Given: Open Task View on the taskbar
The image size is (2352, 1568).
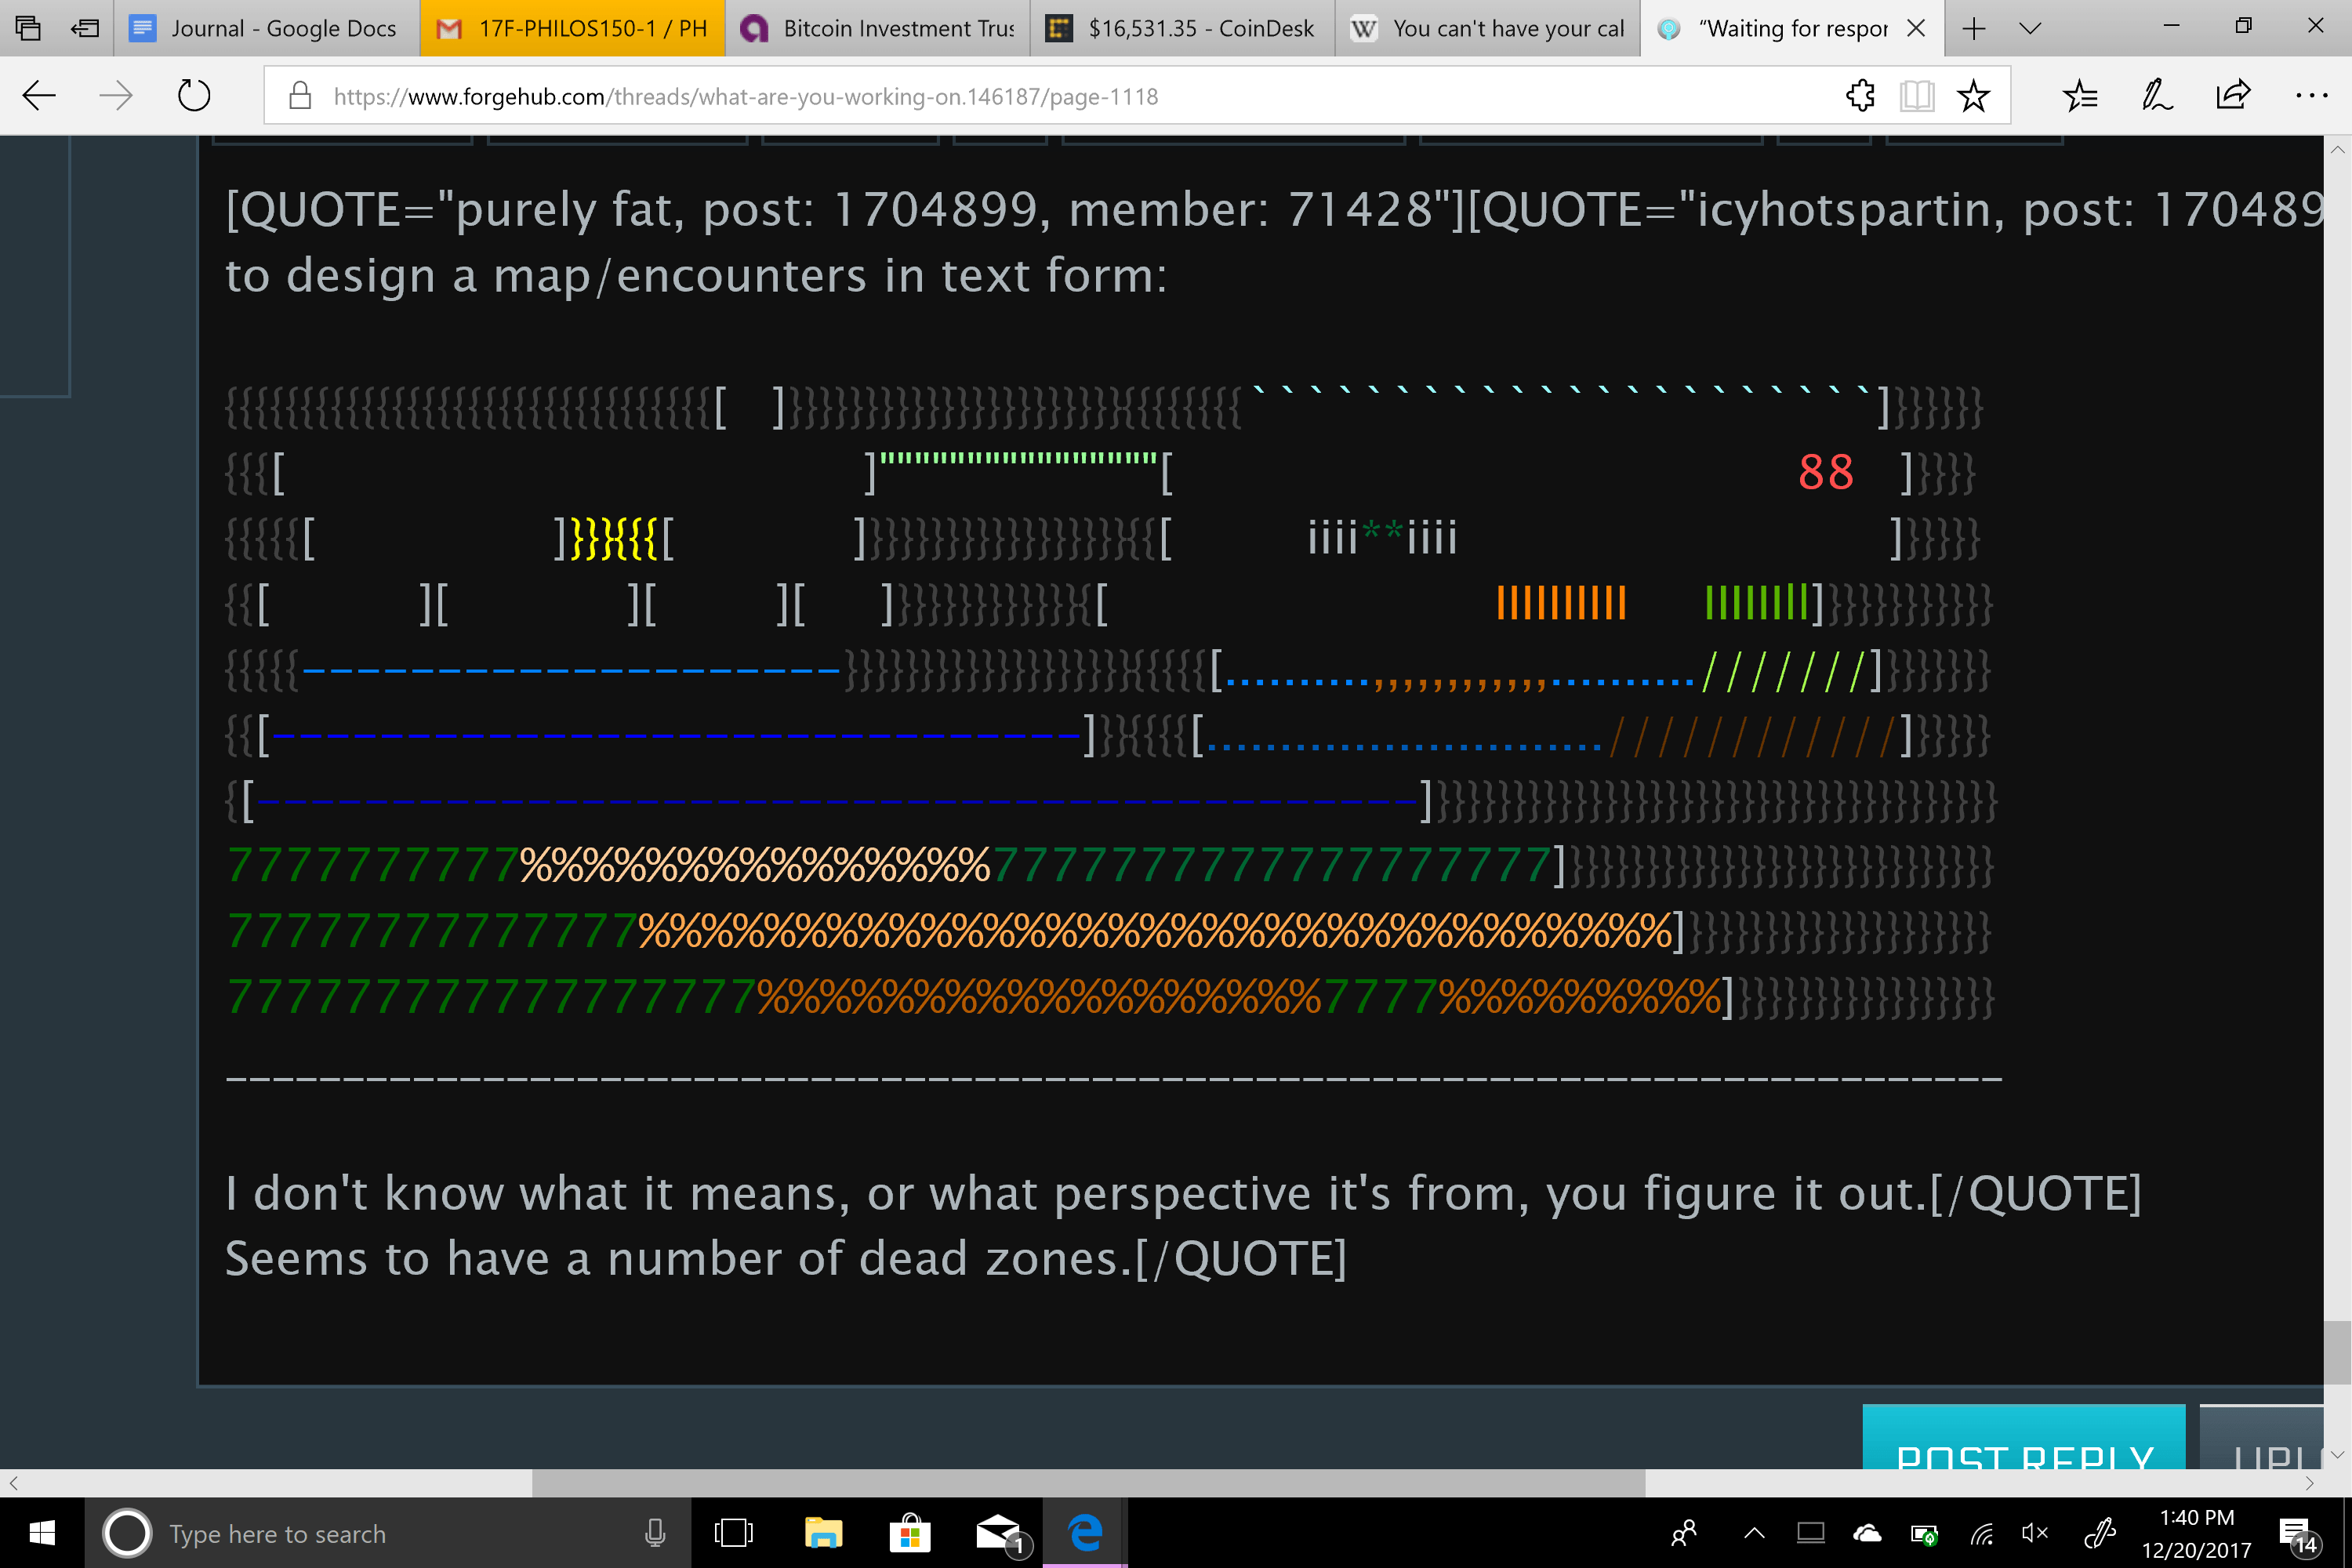Looking at the screenshot, I should [x=734, y=1532].
